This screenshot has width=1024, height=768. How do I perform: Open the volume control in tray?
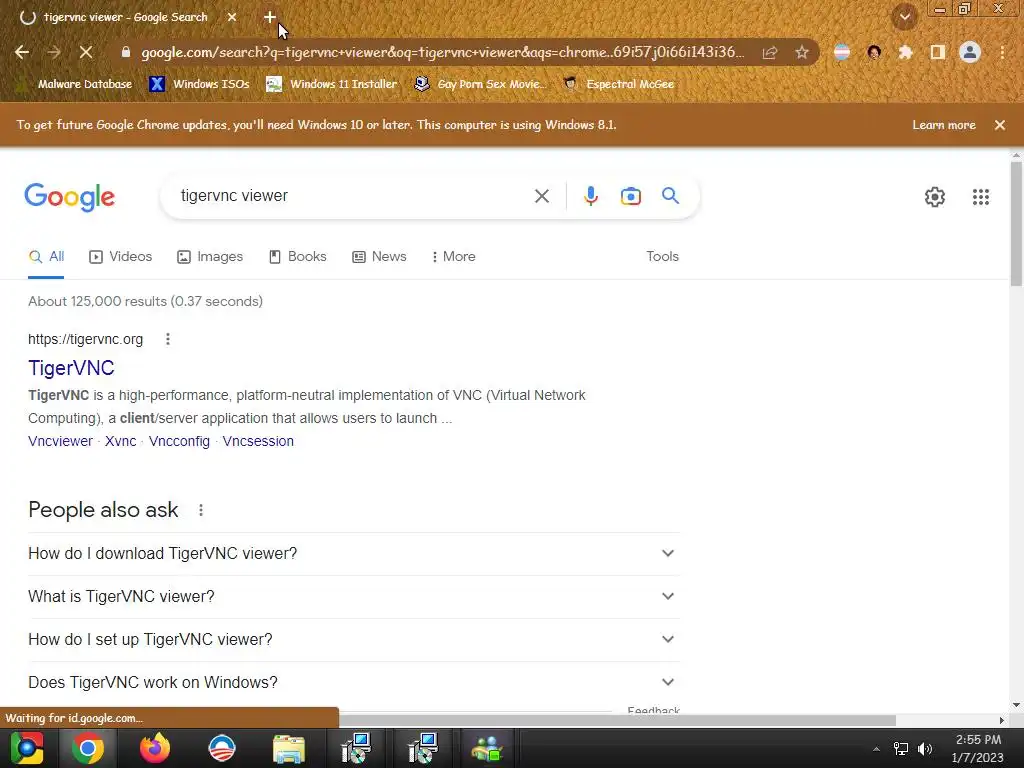pyautogui.click(x=925, y=749)
